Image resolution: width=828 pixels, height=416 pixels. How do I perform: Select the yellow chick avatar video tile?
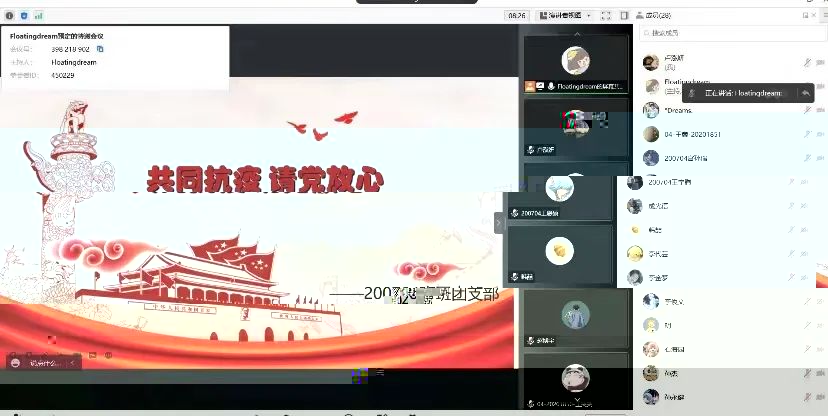(x=559, y=256)
